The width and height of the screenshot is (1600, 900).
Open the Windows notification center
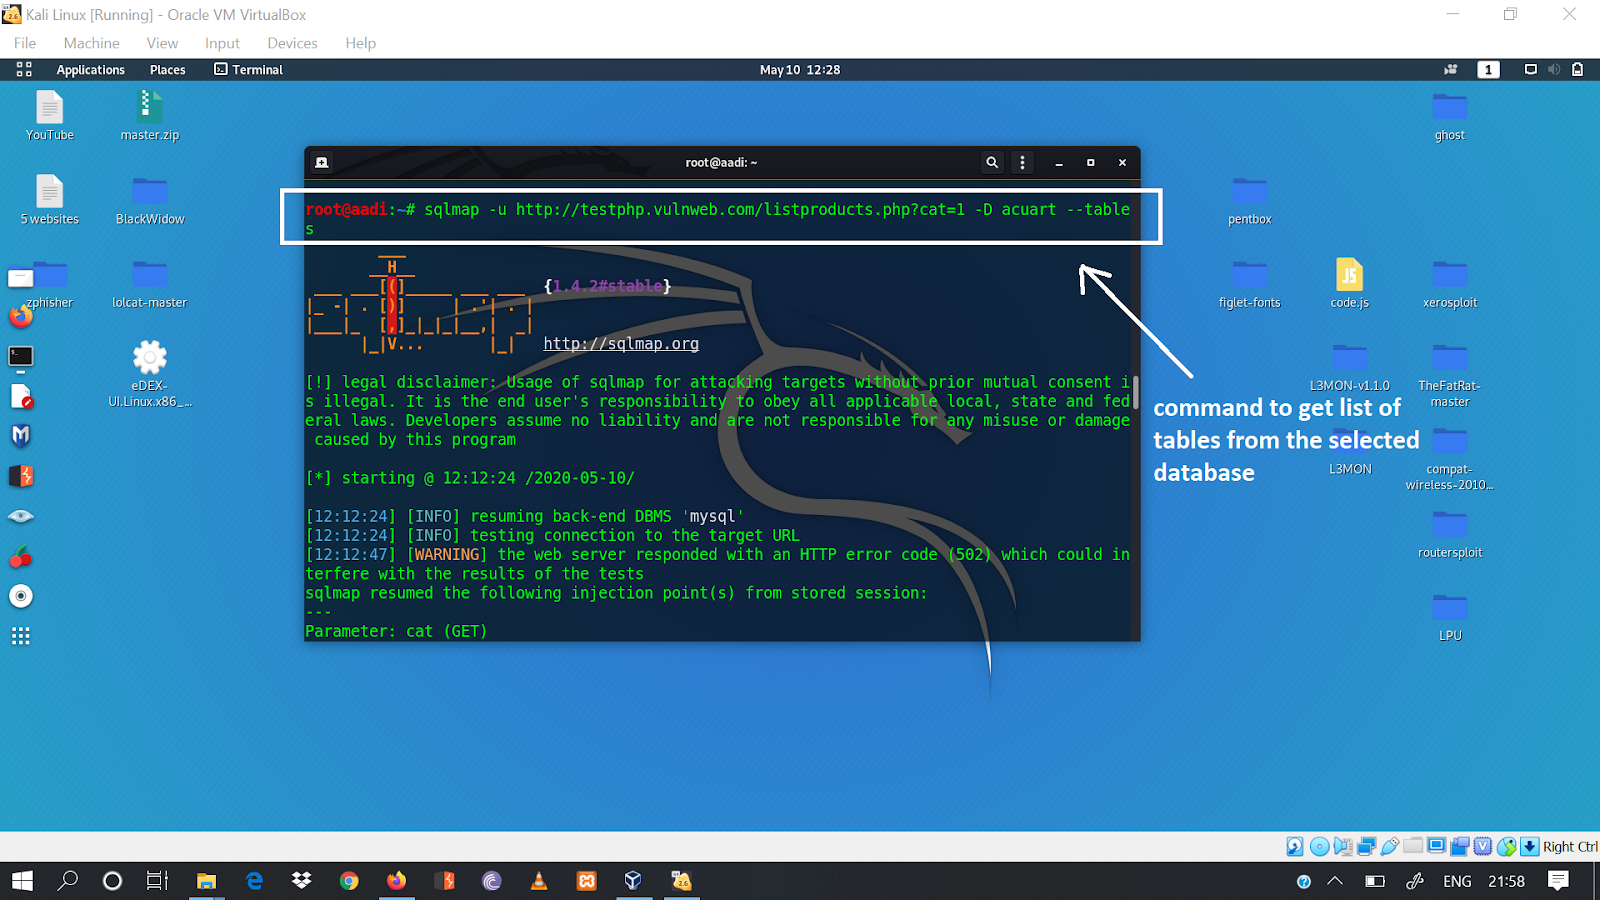pyautogui.click(x=1558, y=881)
